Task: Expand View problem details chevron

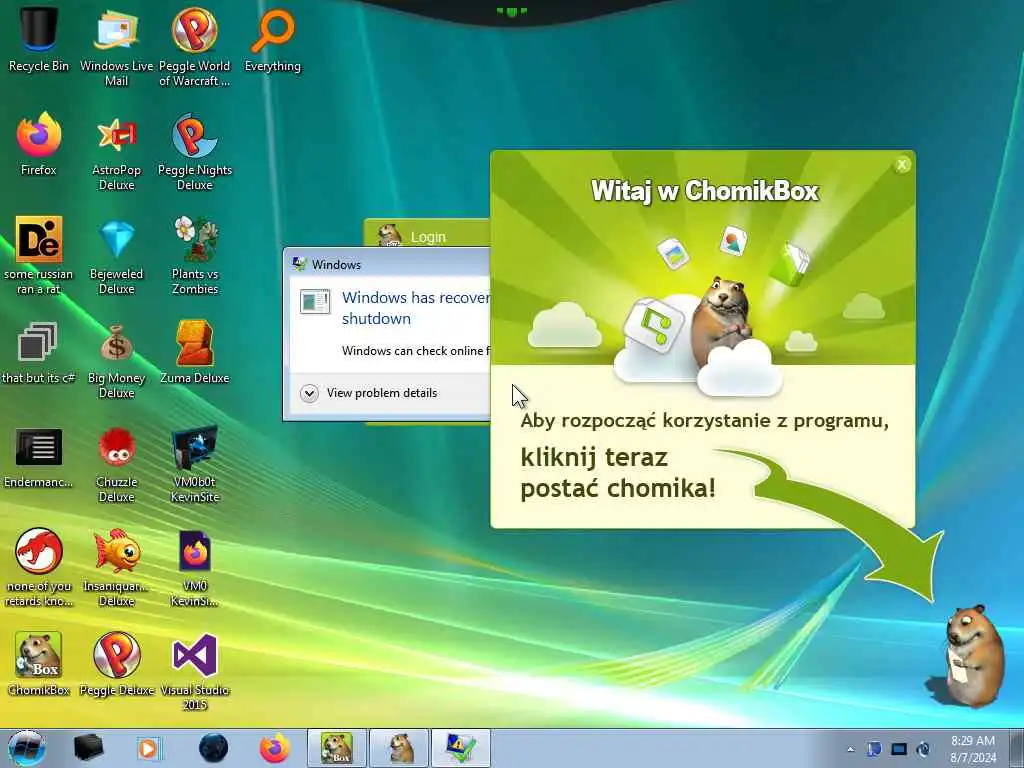Action: [x=309, y=393]
